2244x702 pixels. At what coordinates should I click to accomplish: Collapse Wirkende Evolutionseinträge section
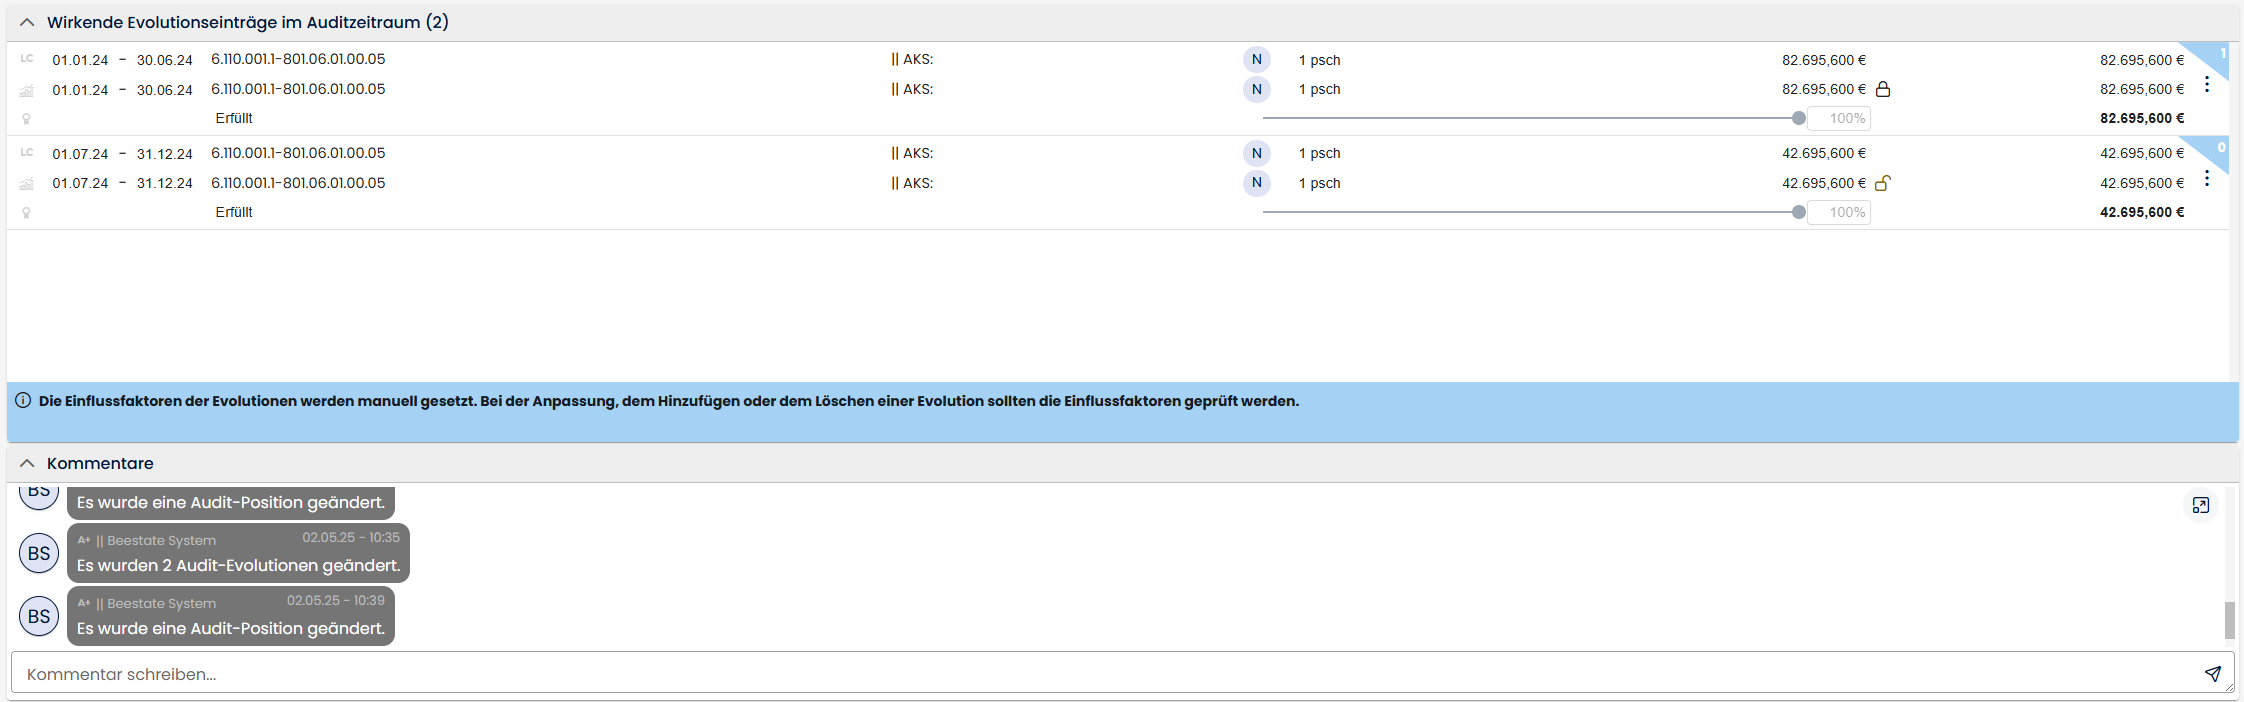tap(27, 22)
